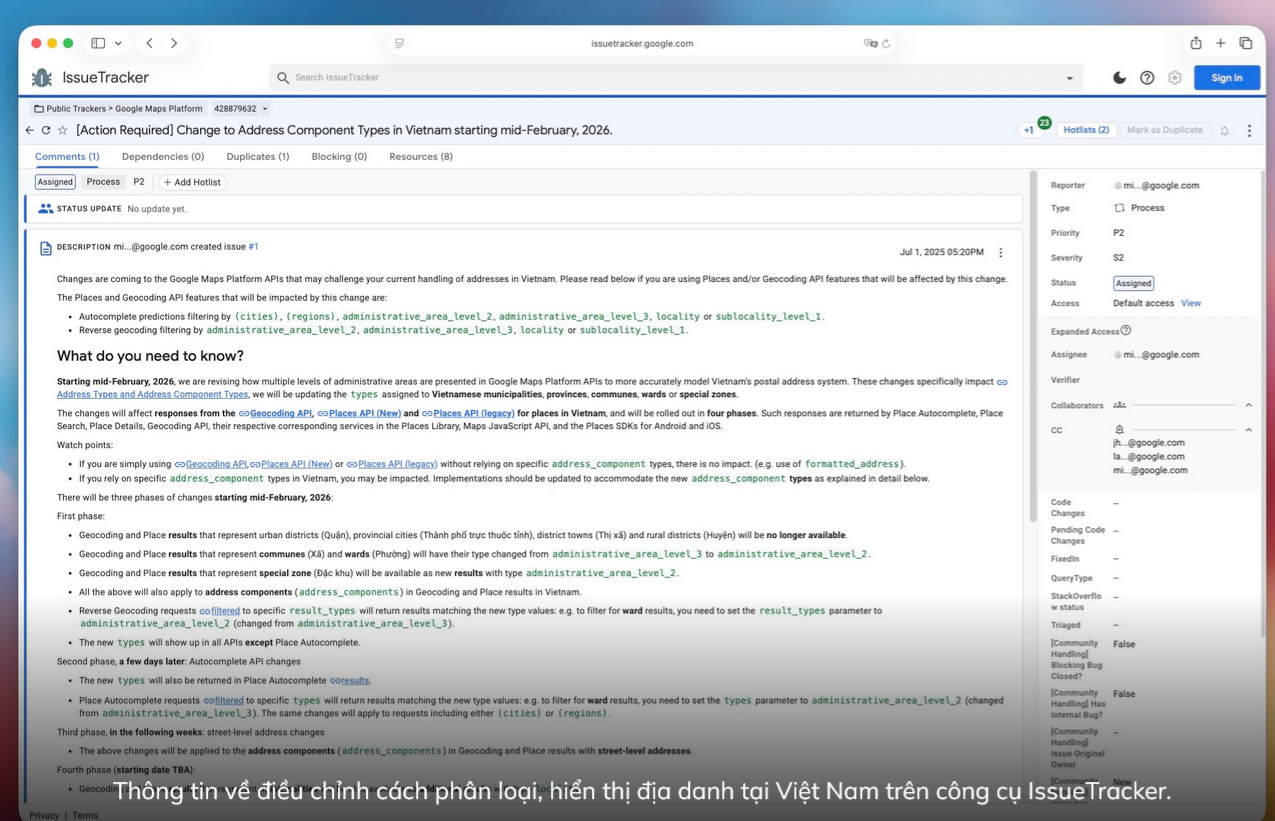This screenshot has height=821, width=1275.
Task: Toggle dark theme with the moon icon
Action: (1119, 78)
